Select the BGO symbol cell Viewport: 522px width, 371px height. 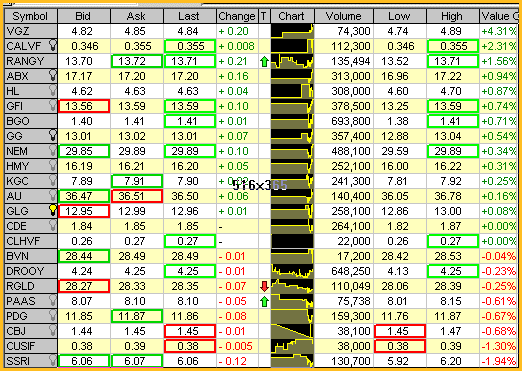(31, 121)
